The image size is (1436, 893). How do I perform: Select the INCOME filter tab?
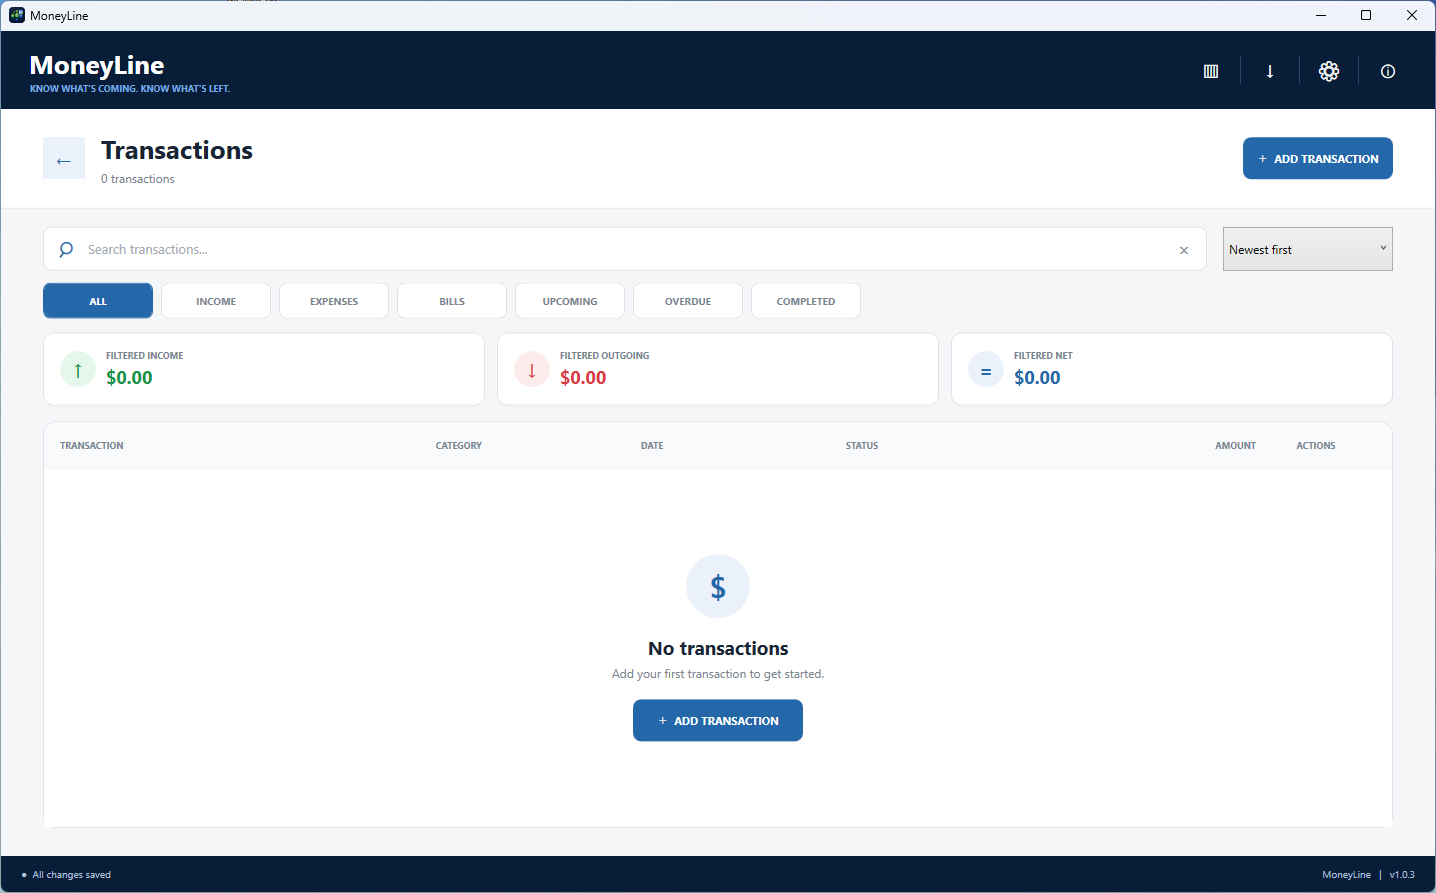[x=216, y=301]
